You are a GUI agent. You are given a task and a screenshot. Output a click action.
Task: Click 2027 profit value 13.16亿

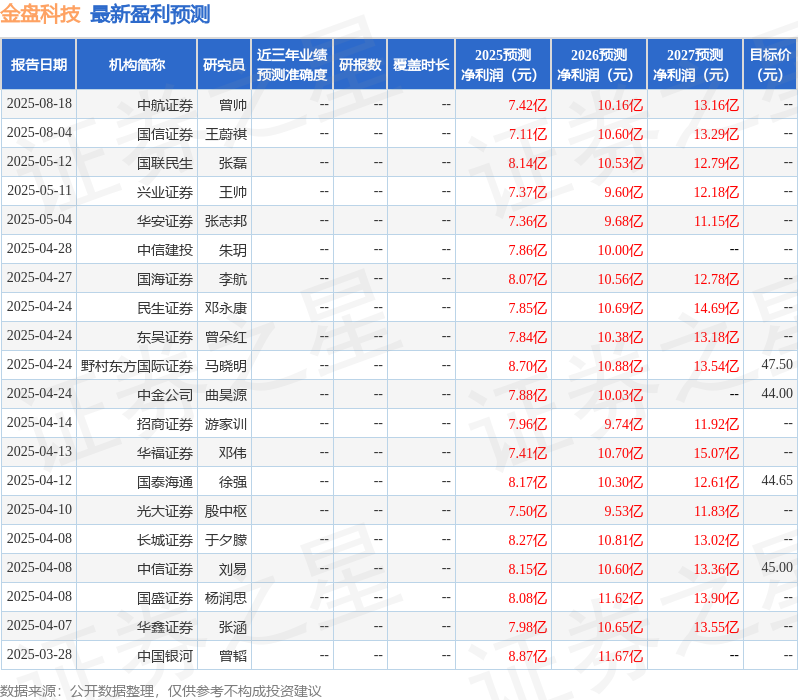pos(717,105)
